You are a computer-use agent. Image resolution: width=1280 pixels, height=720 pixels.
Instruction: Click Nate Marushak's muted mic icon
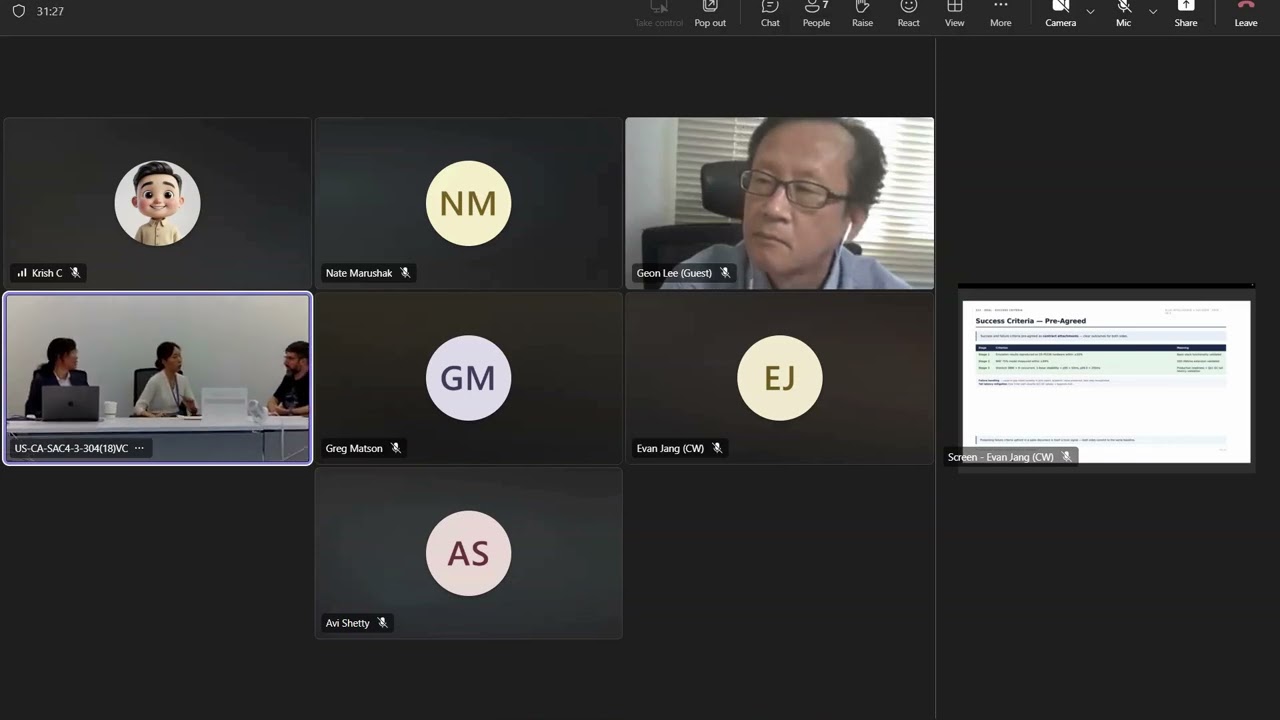405,273
